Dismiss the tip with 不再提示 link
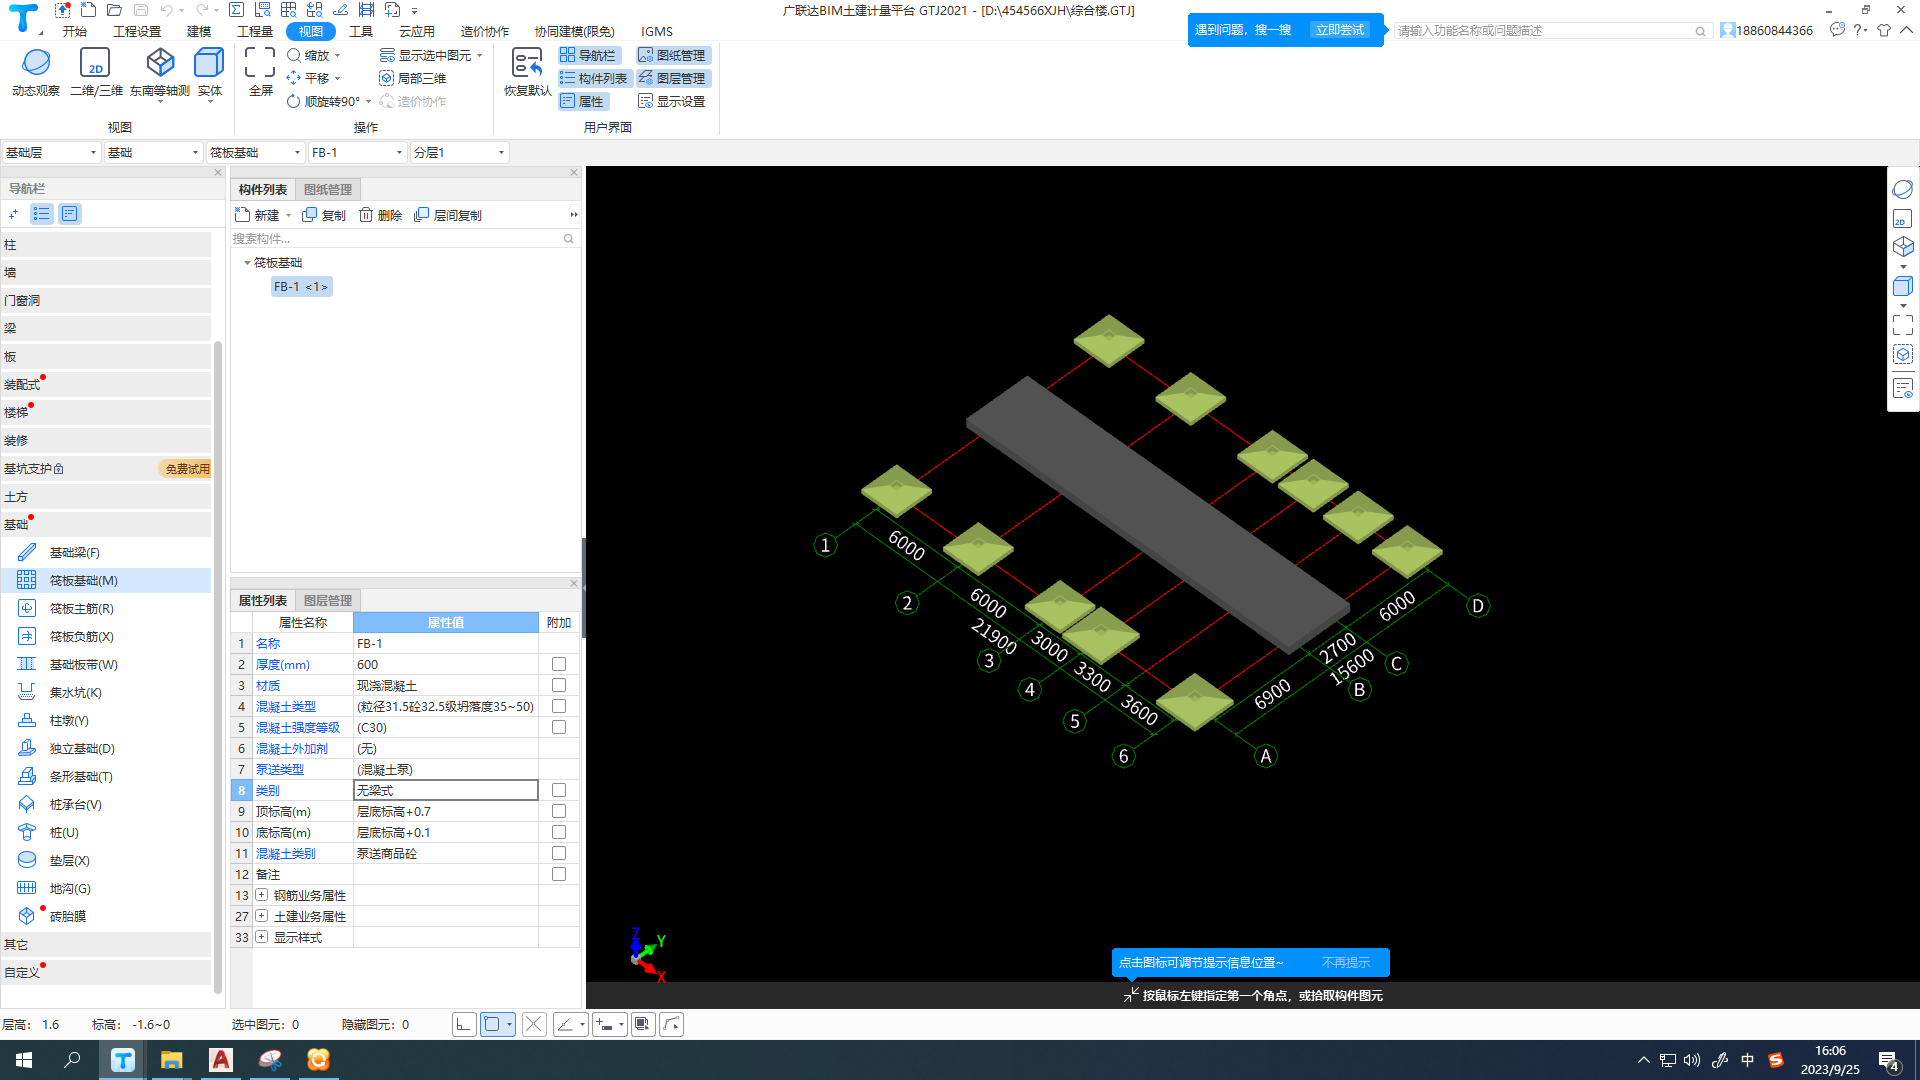The image size is (1920, 1080). pos(1345,962)
